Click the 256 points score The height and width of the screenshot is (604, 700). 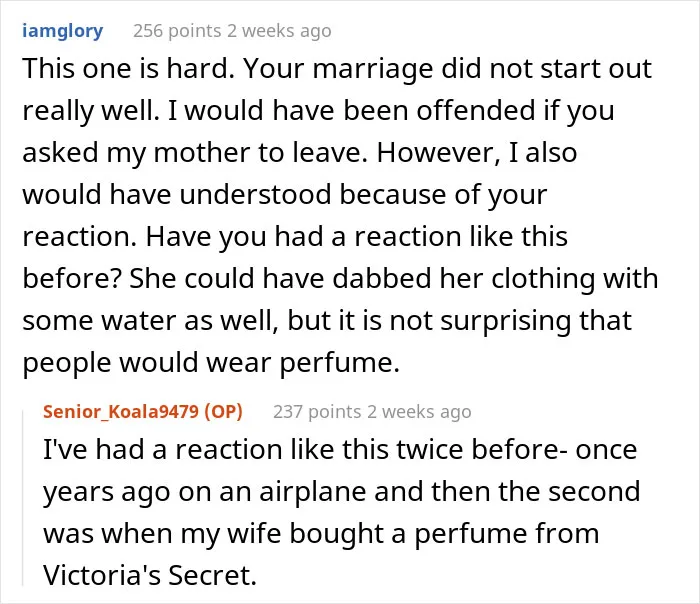tap(177, 31)
